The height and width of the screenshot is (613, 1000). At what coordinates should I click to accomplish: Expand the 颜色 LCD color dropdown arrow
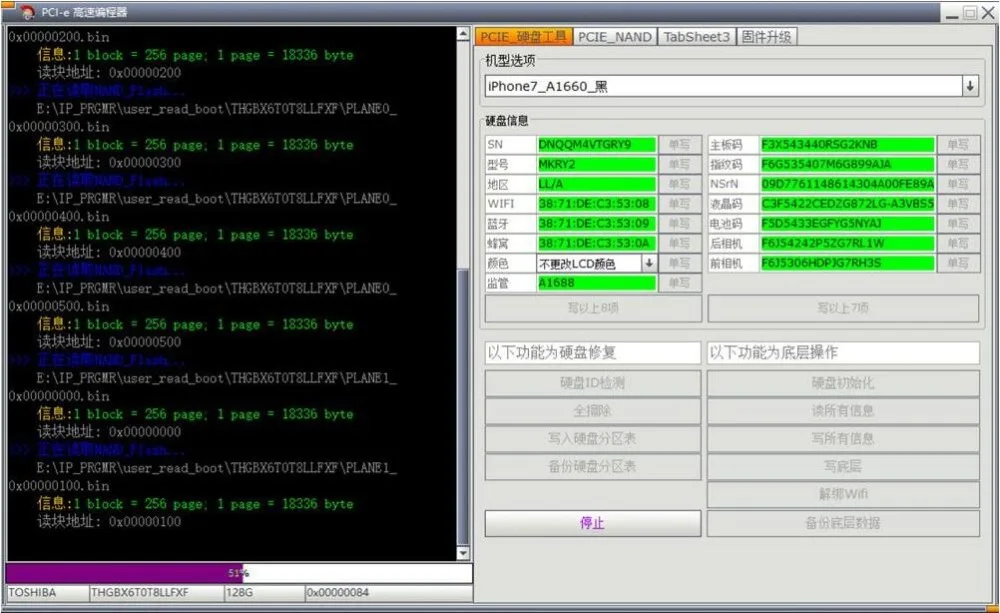coord(649,263)
